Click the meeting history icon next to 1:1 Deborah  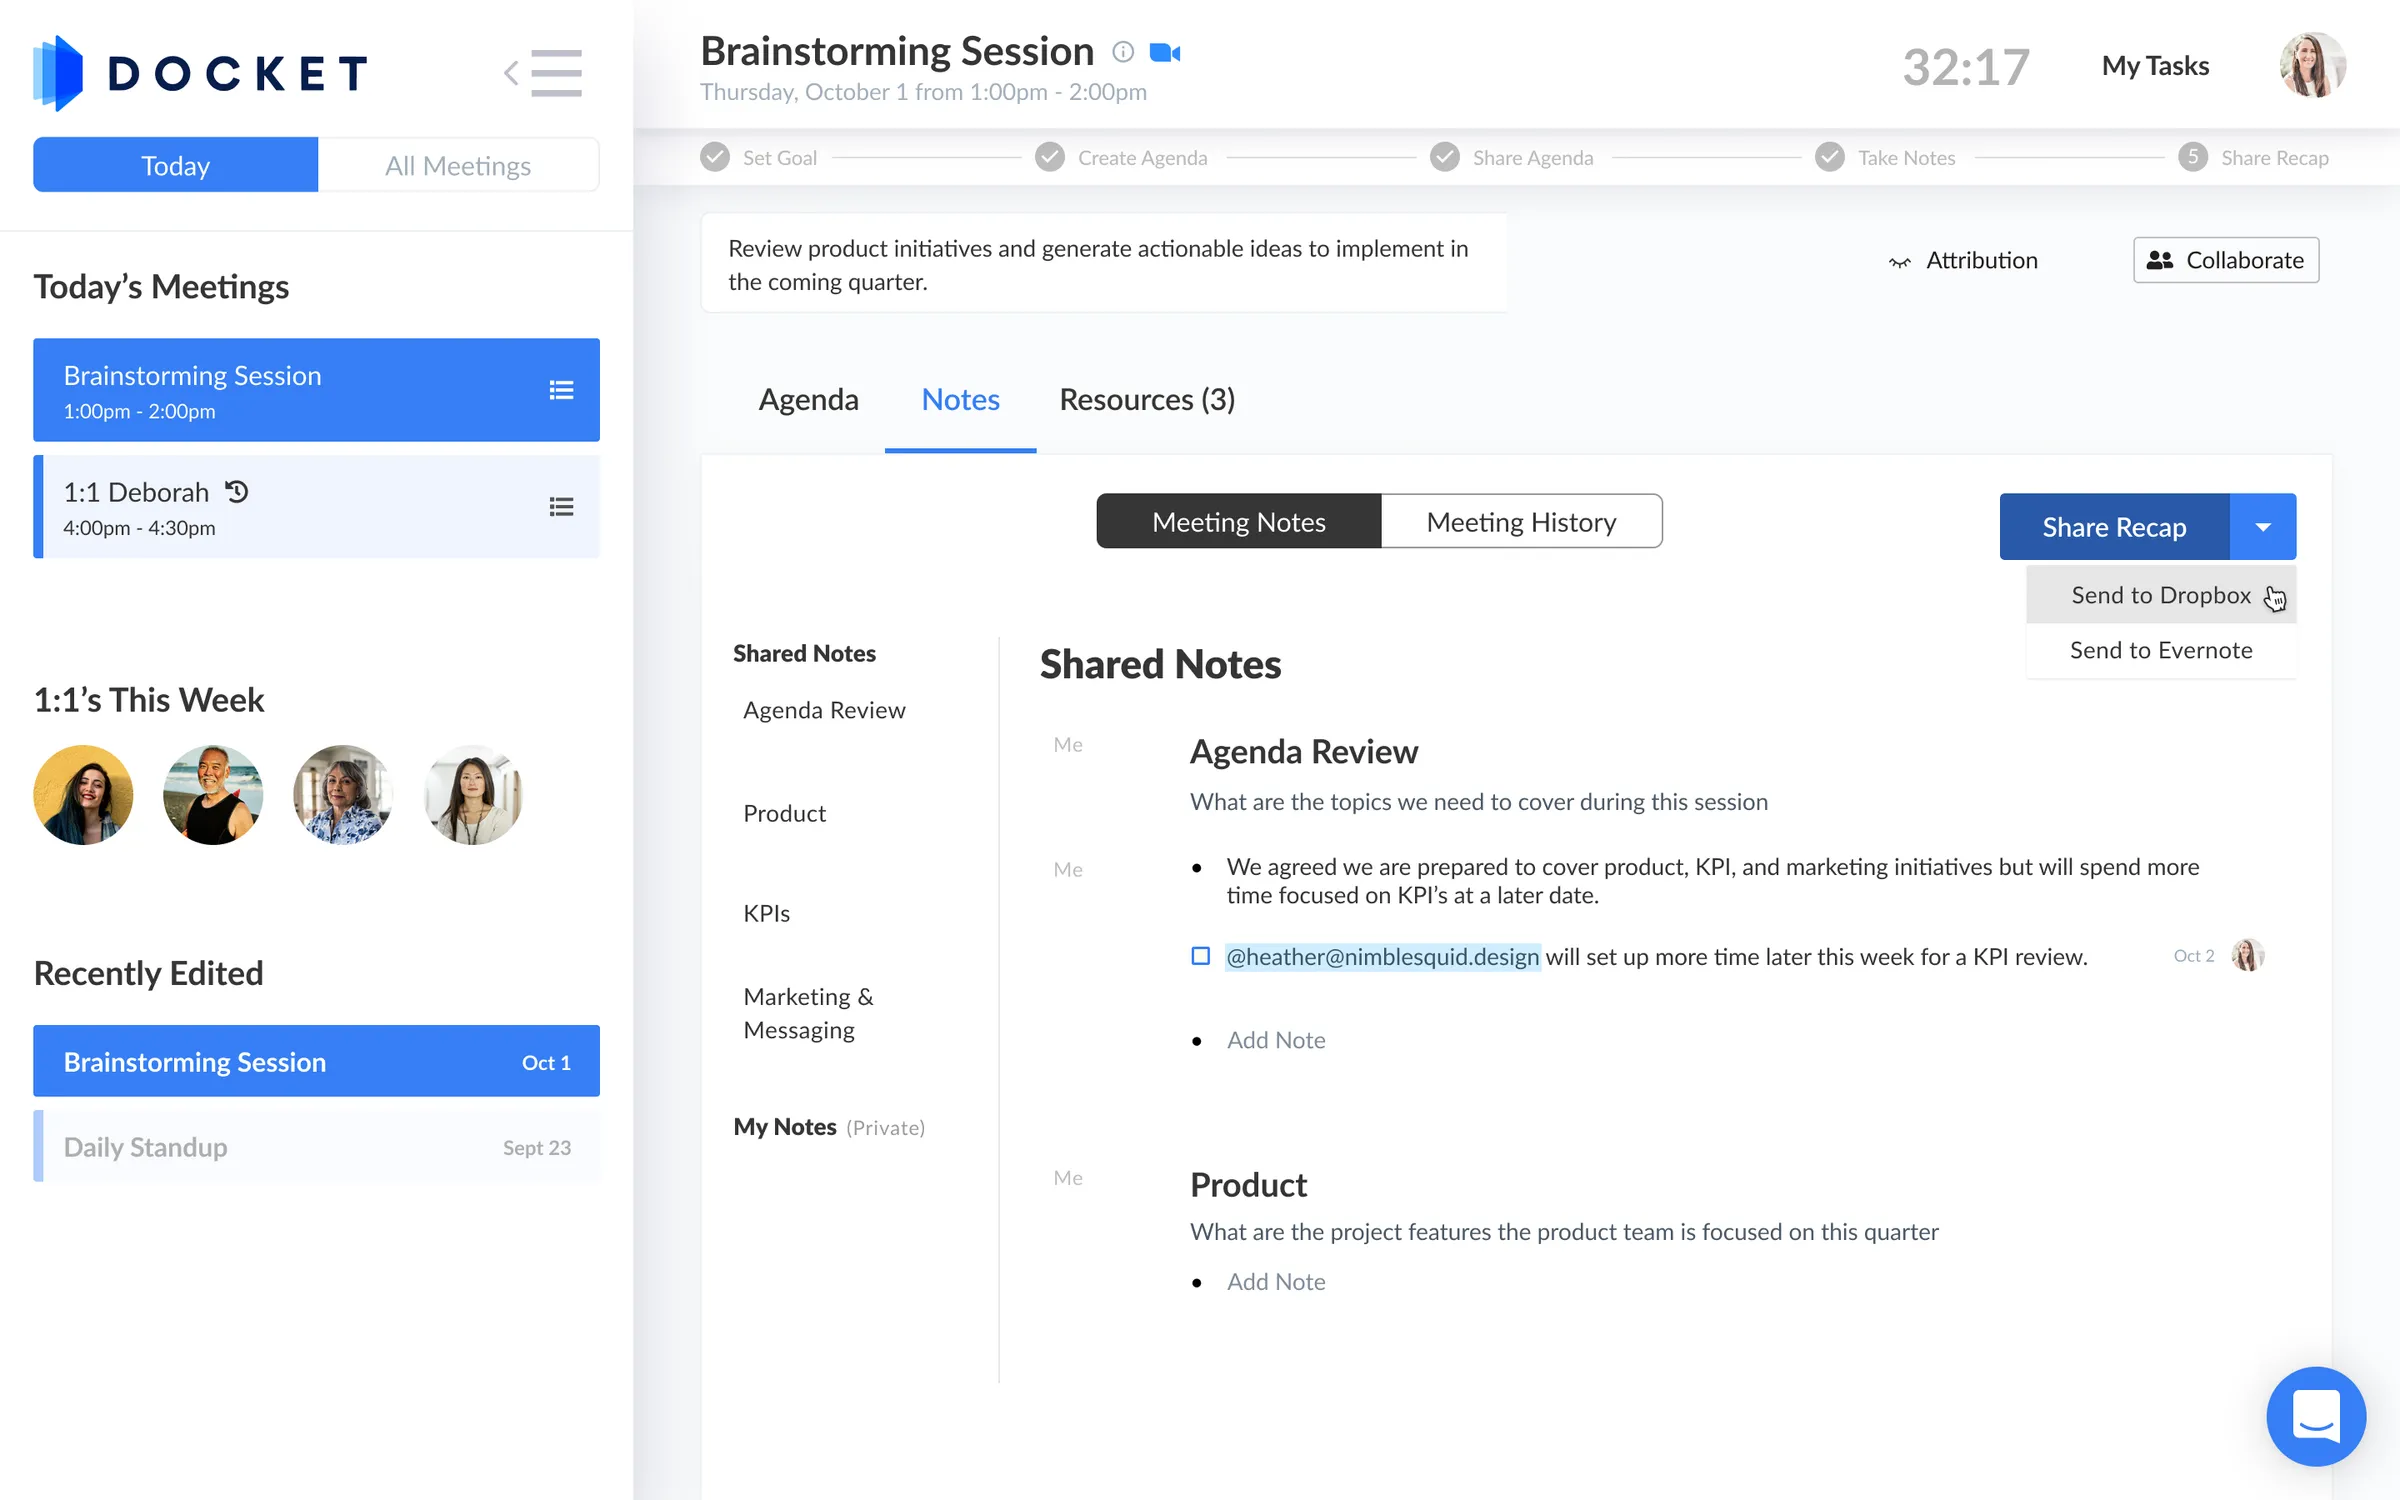click(x=234, y=491)
